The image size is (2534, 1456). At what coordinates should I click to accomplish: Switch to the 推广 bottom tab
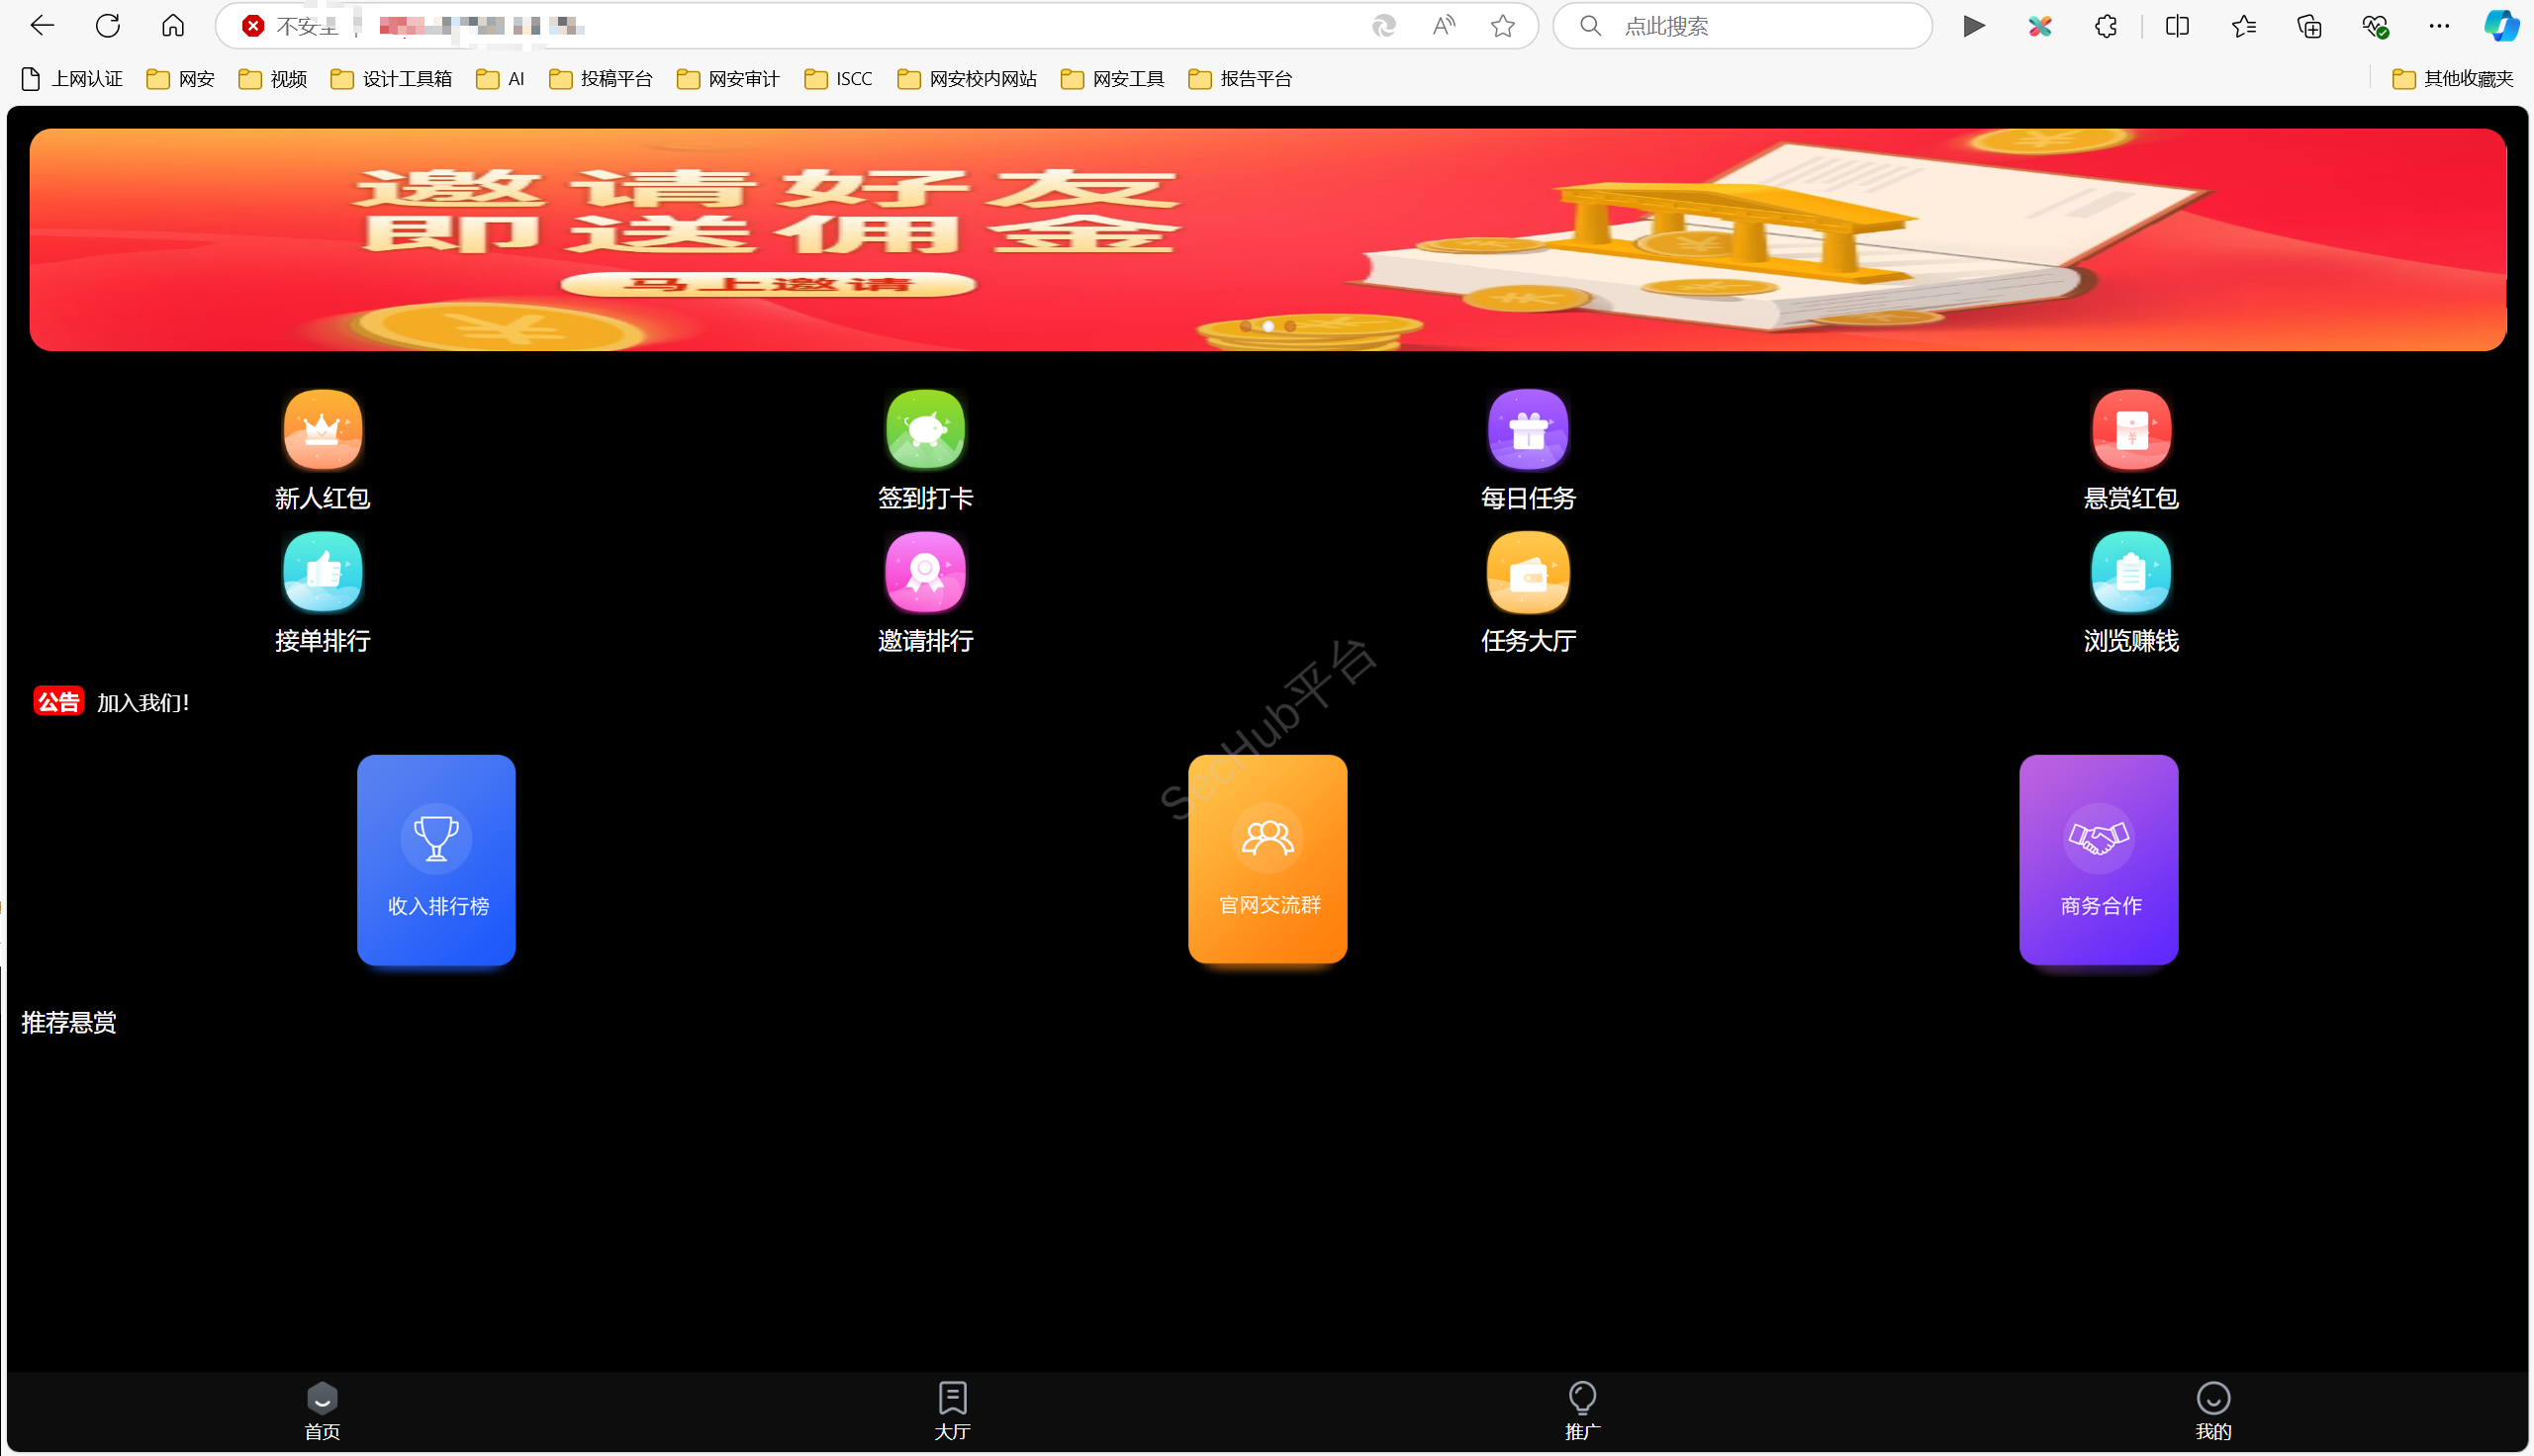tap(1582, 1409)
